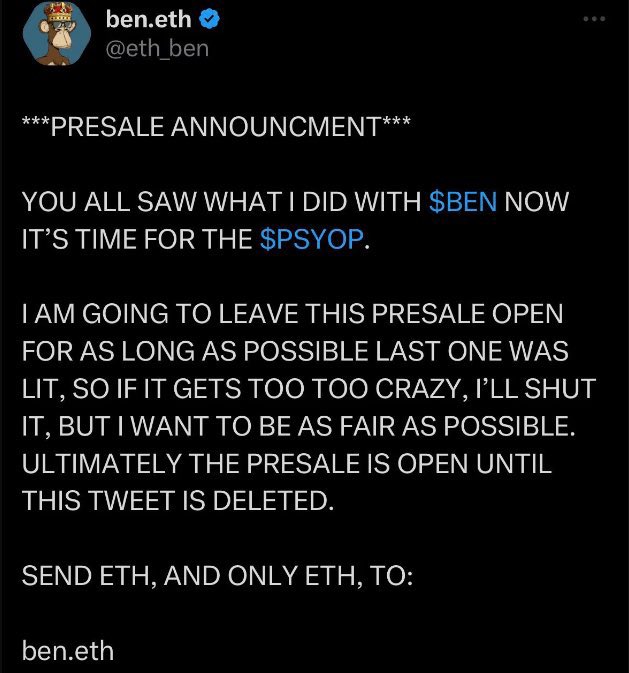Click the ben.eth address at the tweet bottom
The width and height of the screenshot is (629, 673).
(x=68, y=651)
